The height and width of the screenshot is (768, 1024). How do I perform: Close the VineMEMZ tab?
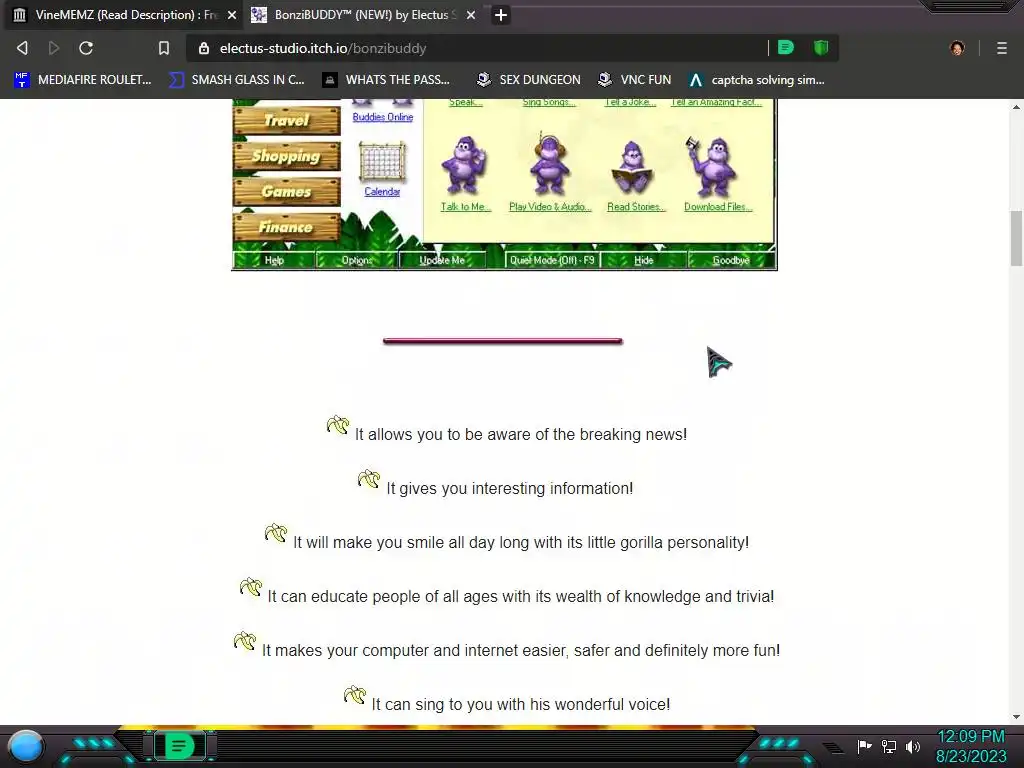(232, 15)
